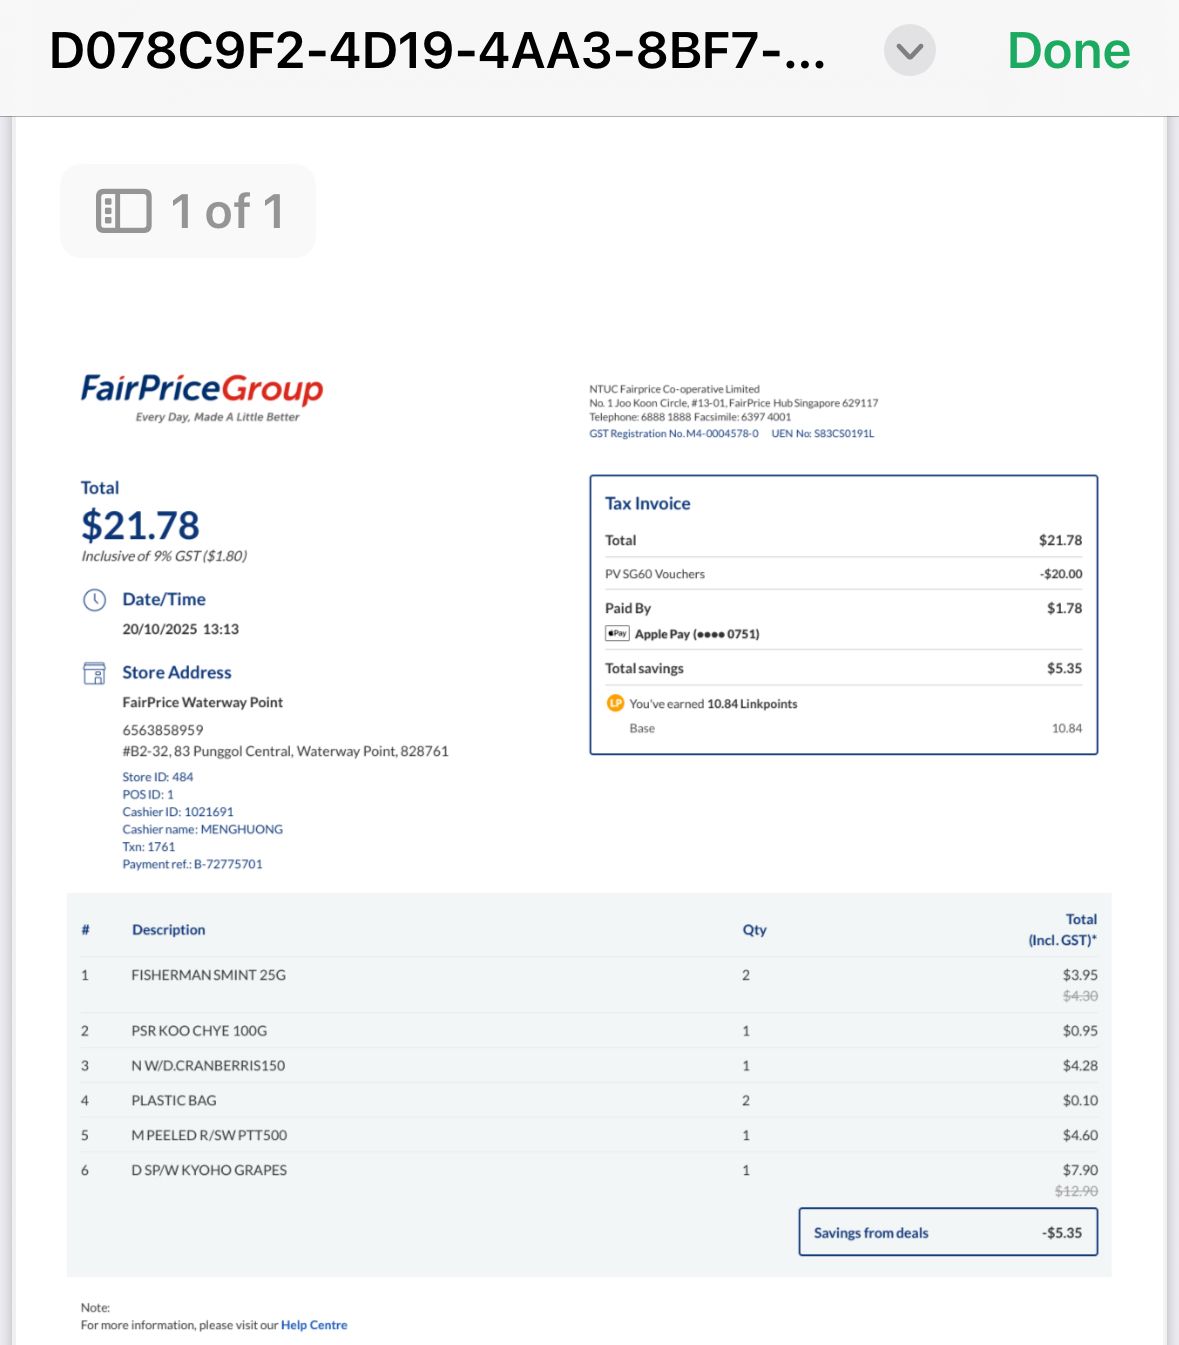The image size is (1179, 1345).
Task: Select the phone number 6563858959
Action: [163, 730]
